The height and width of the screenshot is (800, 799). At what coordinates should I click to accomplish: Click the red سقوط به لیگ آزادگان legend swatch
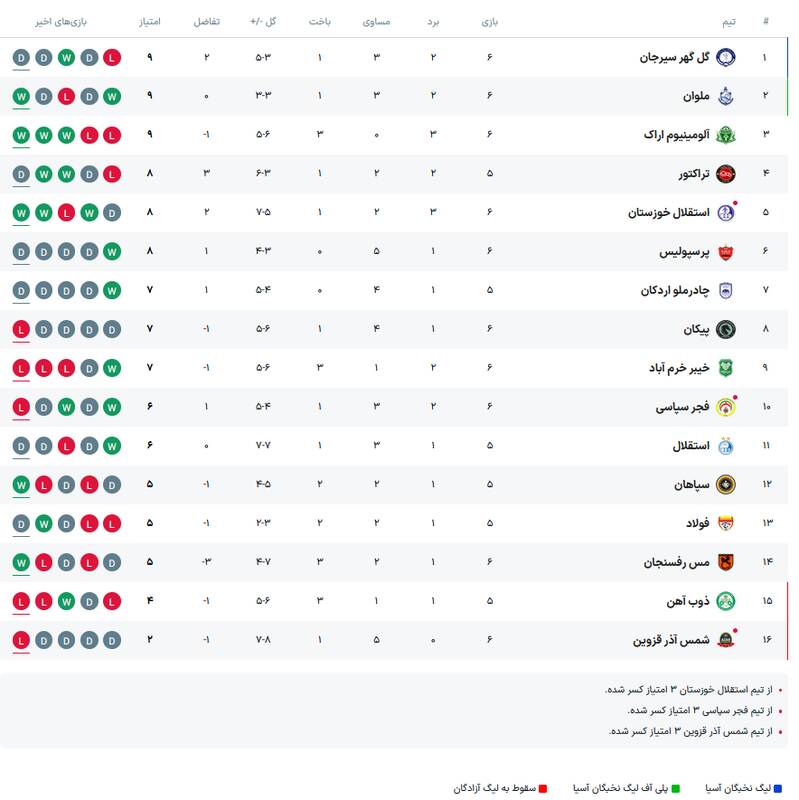click(x=544, y=789)
